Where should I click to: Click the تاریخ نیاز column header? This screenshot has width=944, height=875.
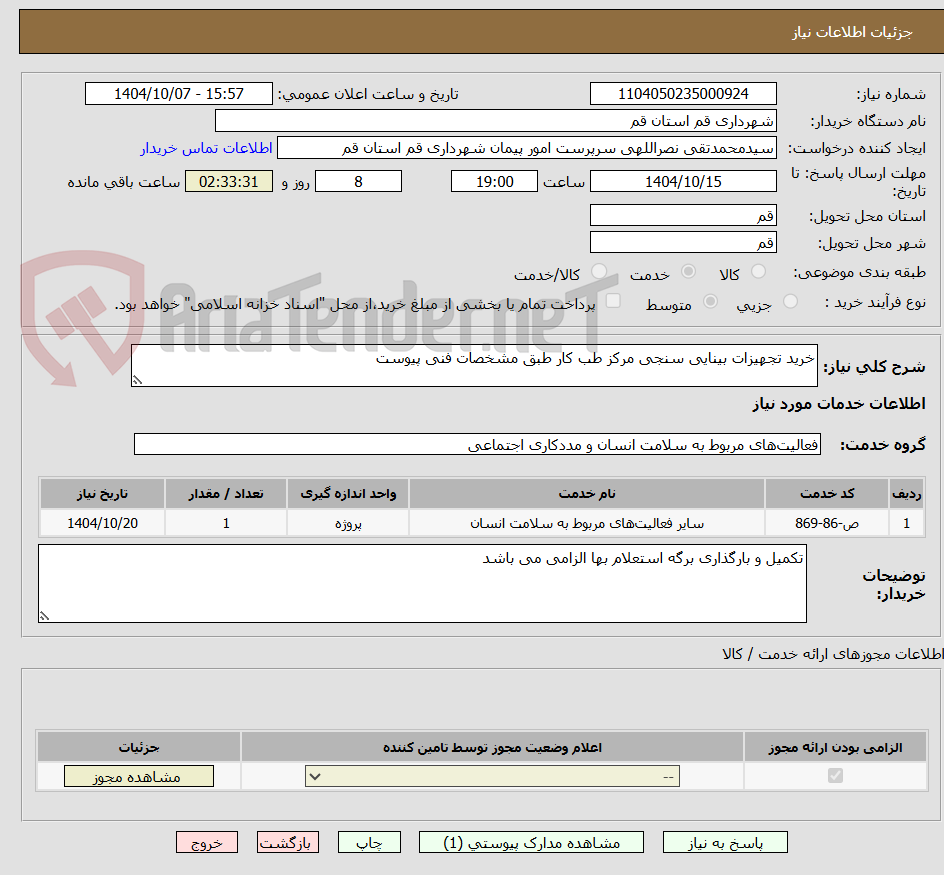pos(102,494)
